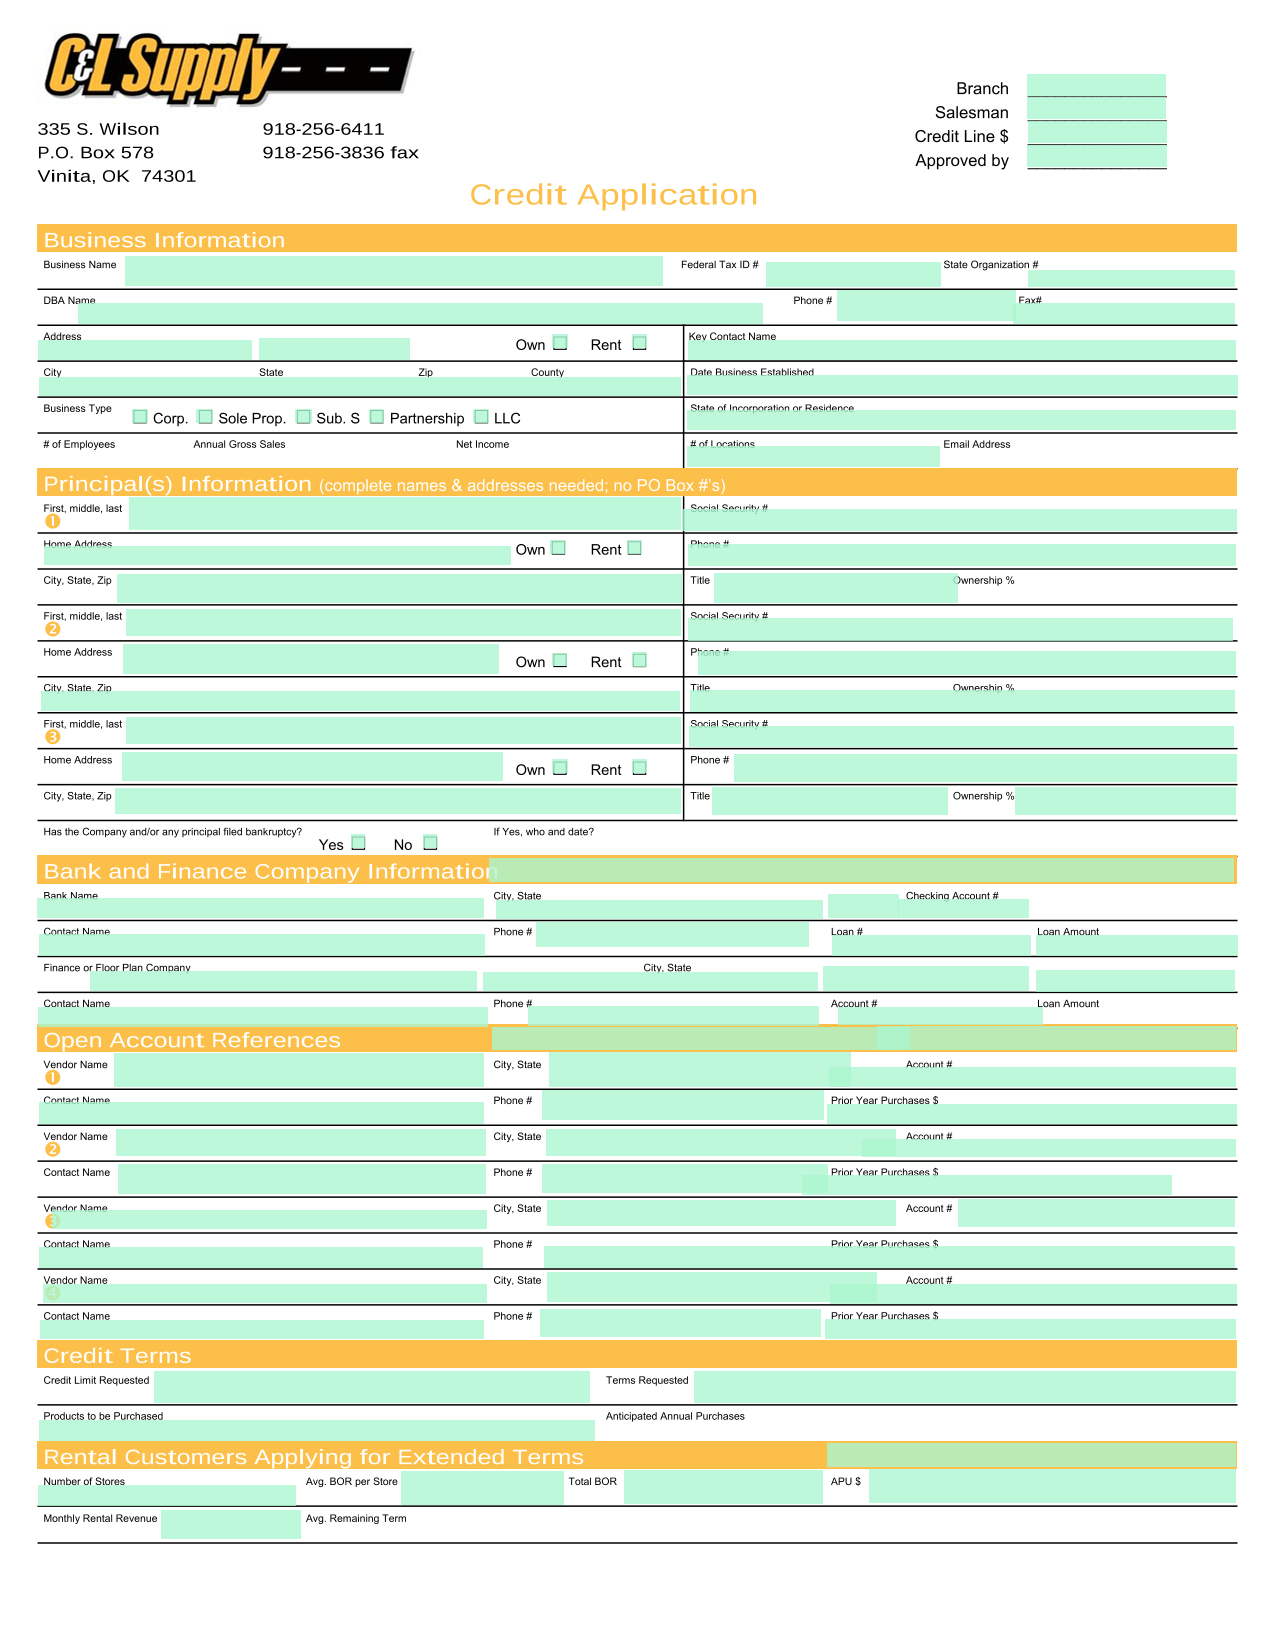Click the Products to be Purchased field
Image resolution: width=1275 pixels, height=1649 pixels.
point(316,1430)
